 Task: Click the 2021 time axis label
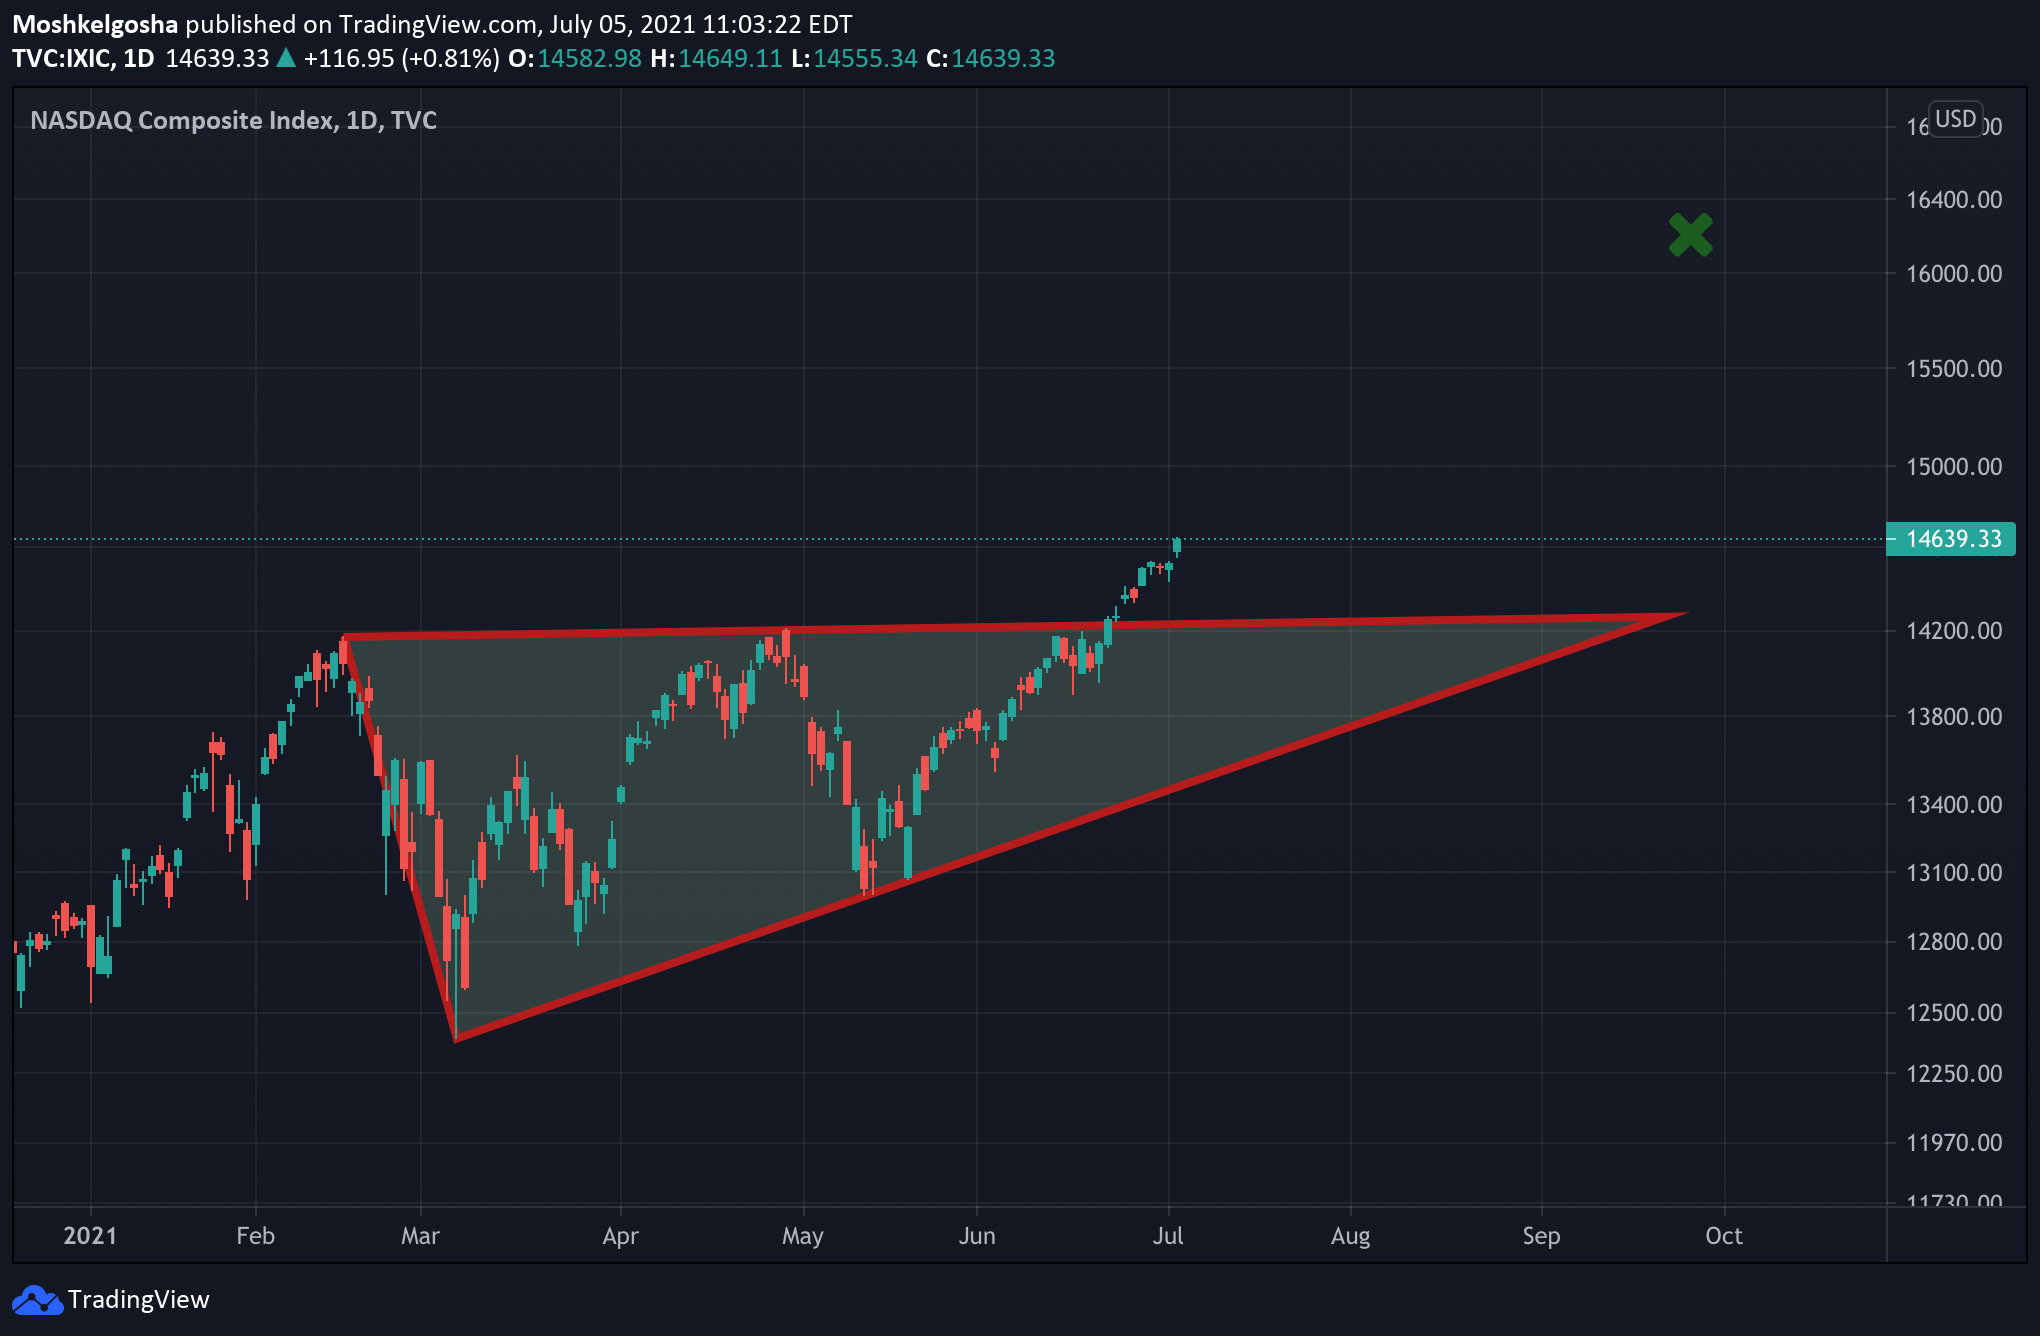(x=90, y=1236)
